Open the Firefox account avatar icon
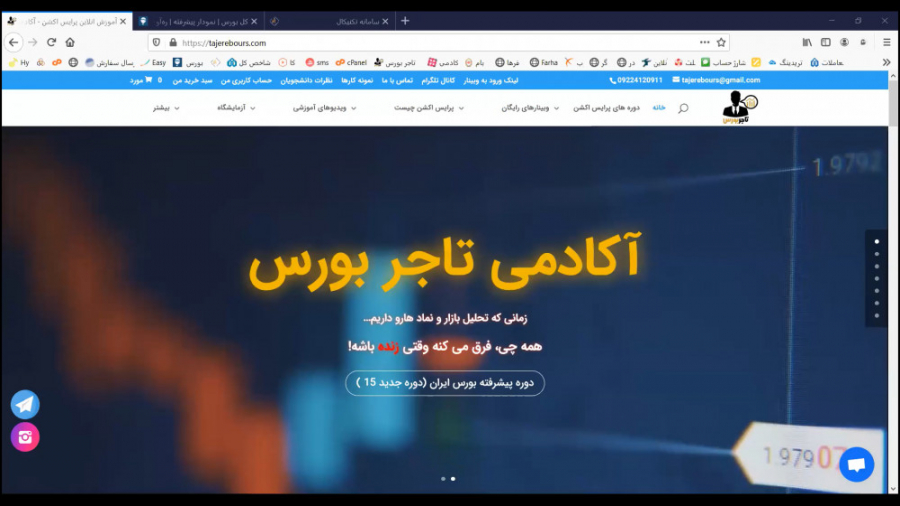The width and height of the screenshot is (900, 506). [x=844, y=42]
